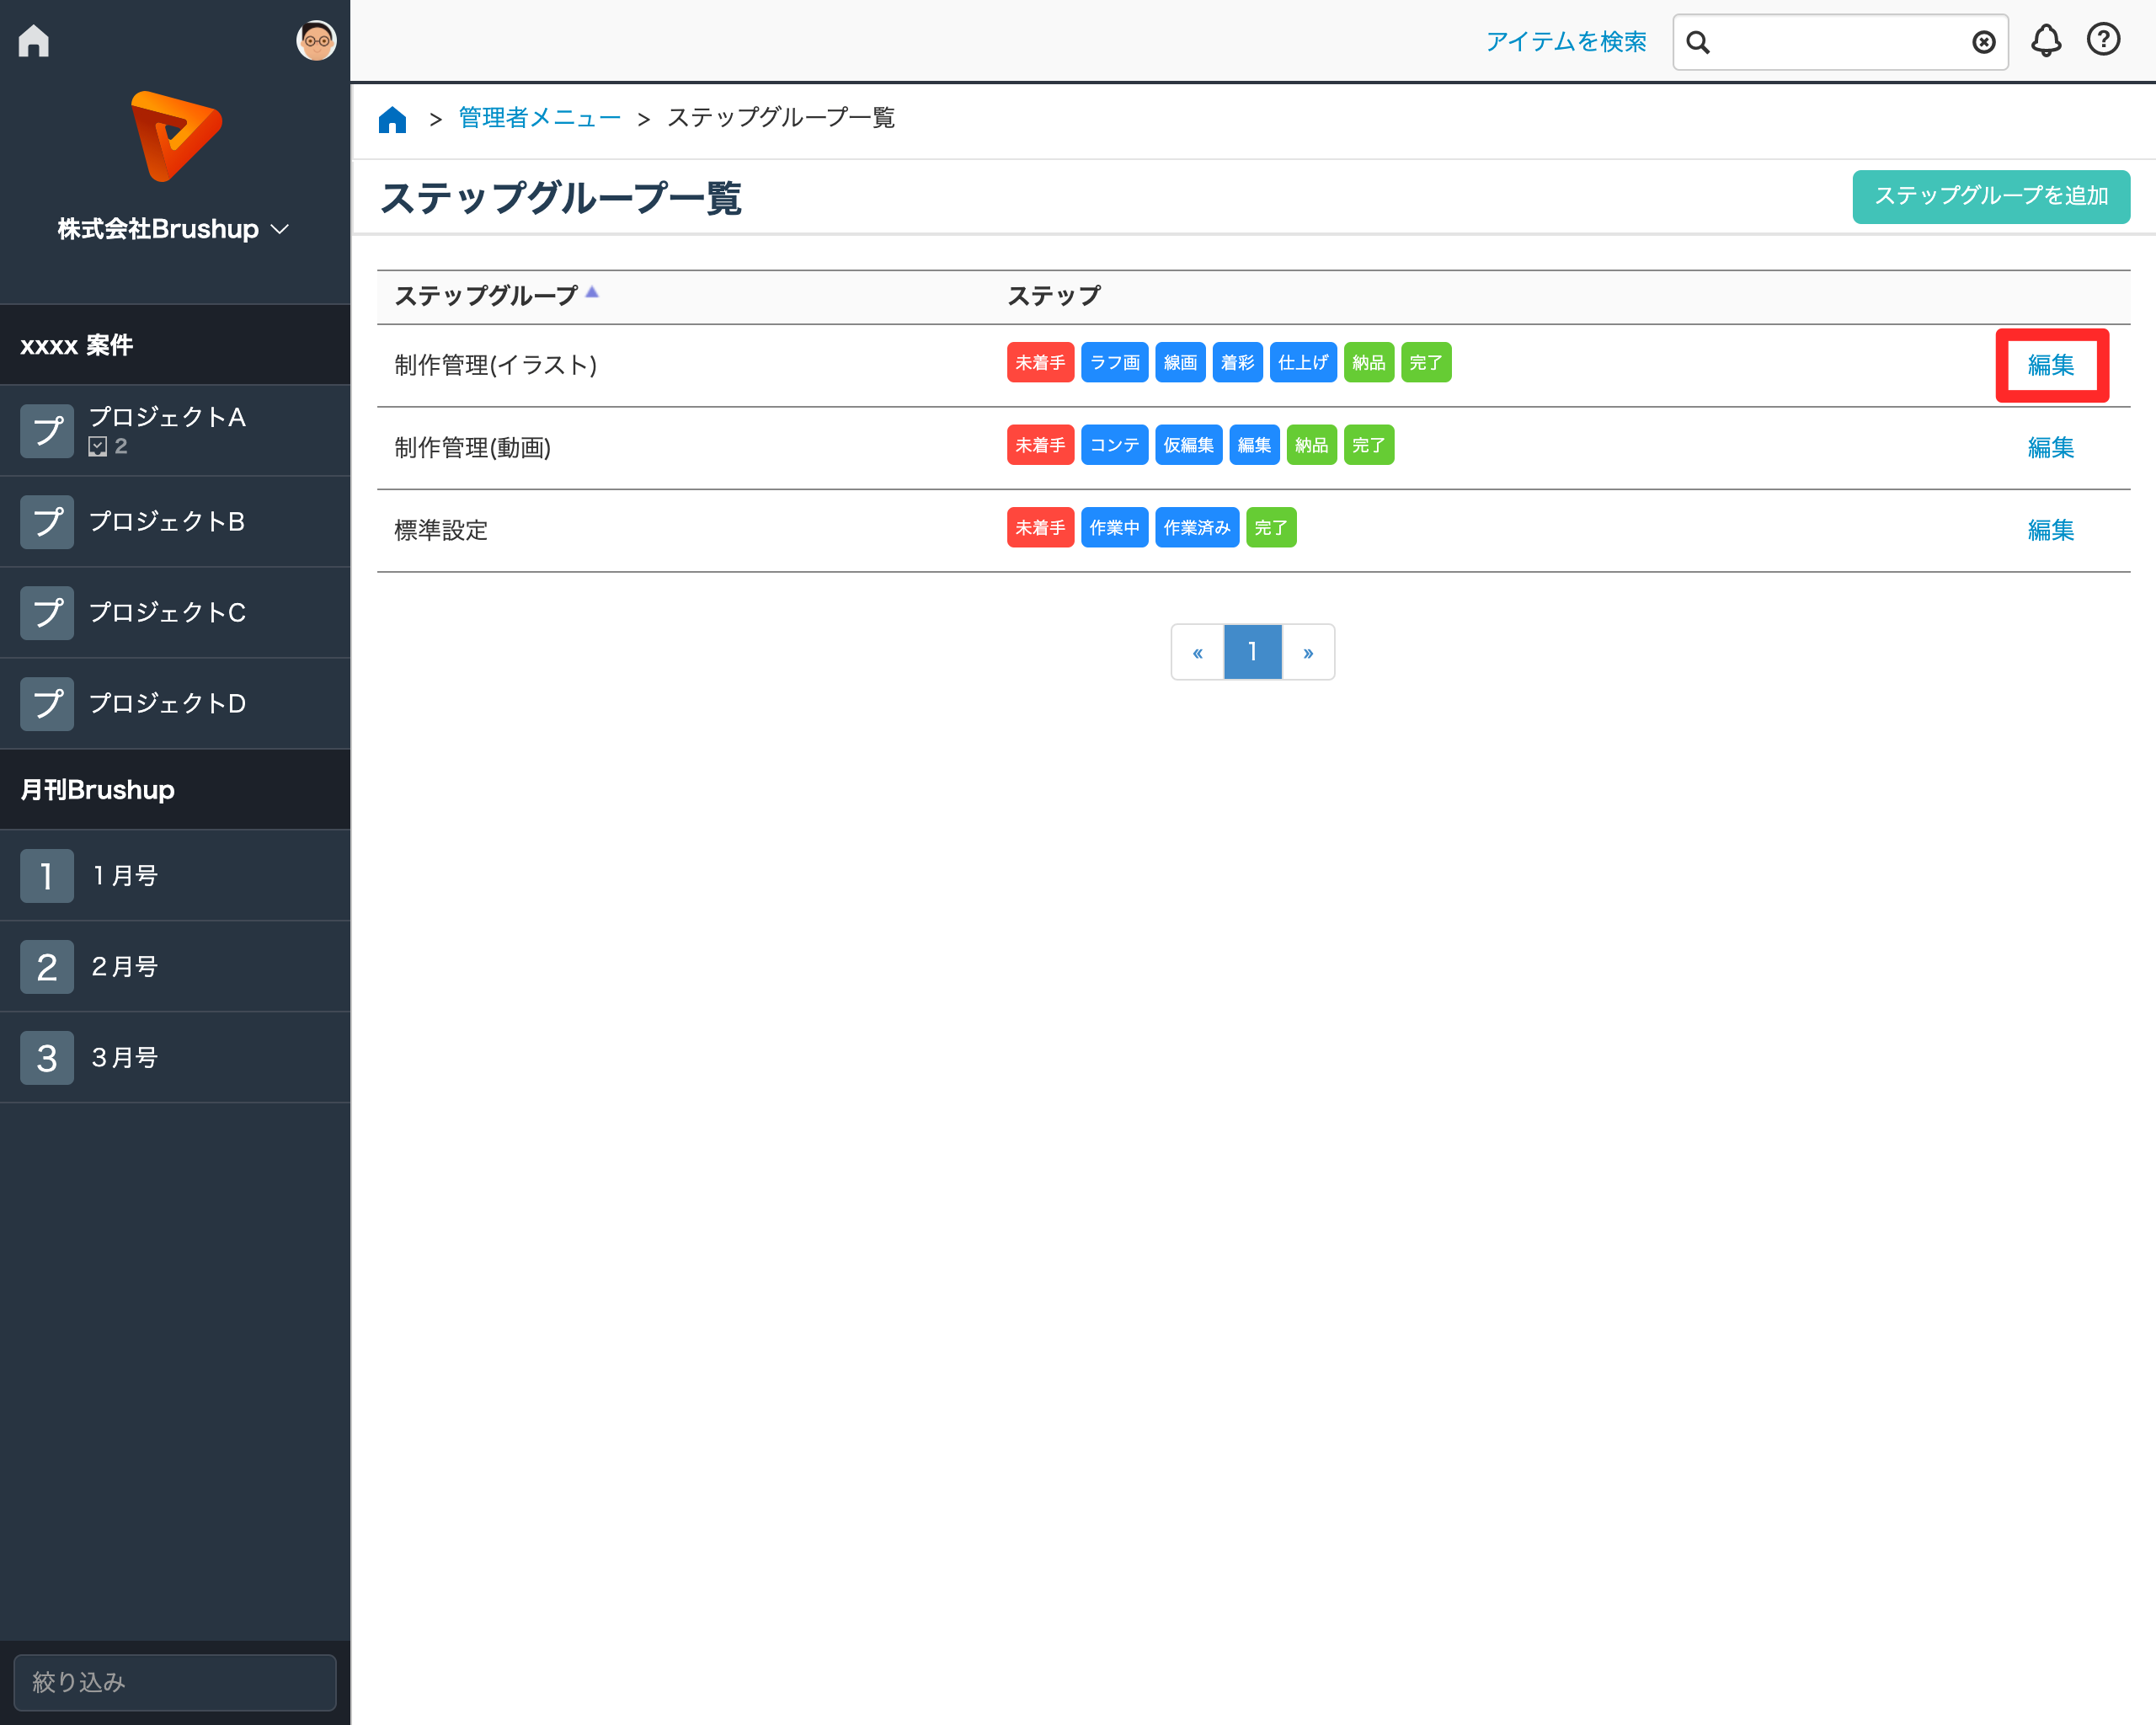
Task: Click the task checkbox icon under プロジェクトA
Action: pos(97,447)
